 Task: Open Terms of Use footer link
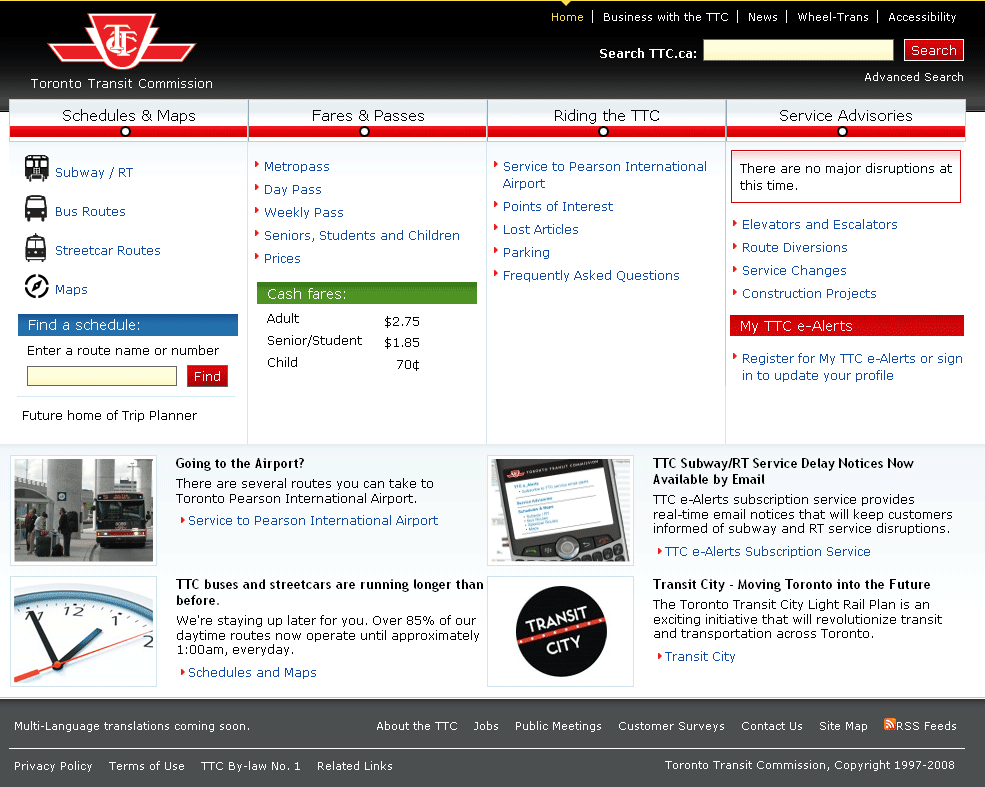click(x=146, y=766)
